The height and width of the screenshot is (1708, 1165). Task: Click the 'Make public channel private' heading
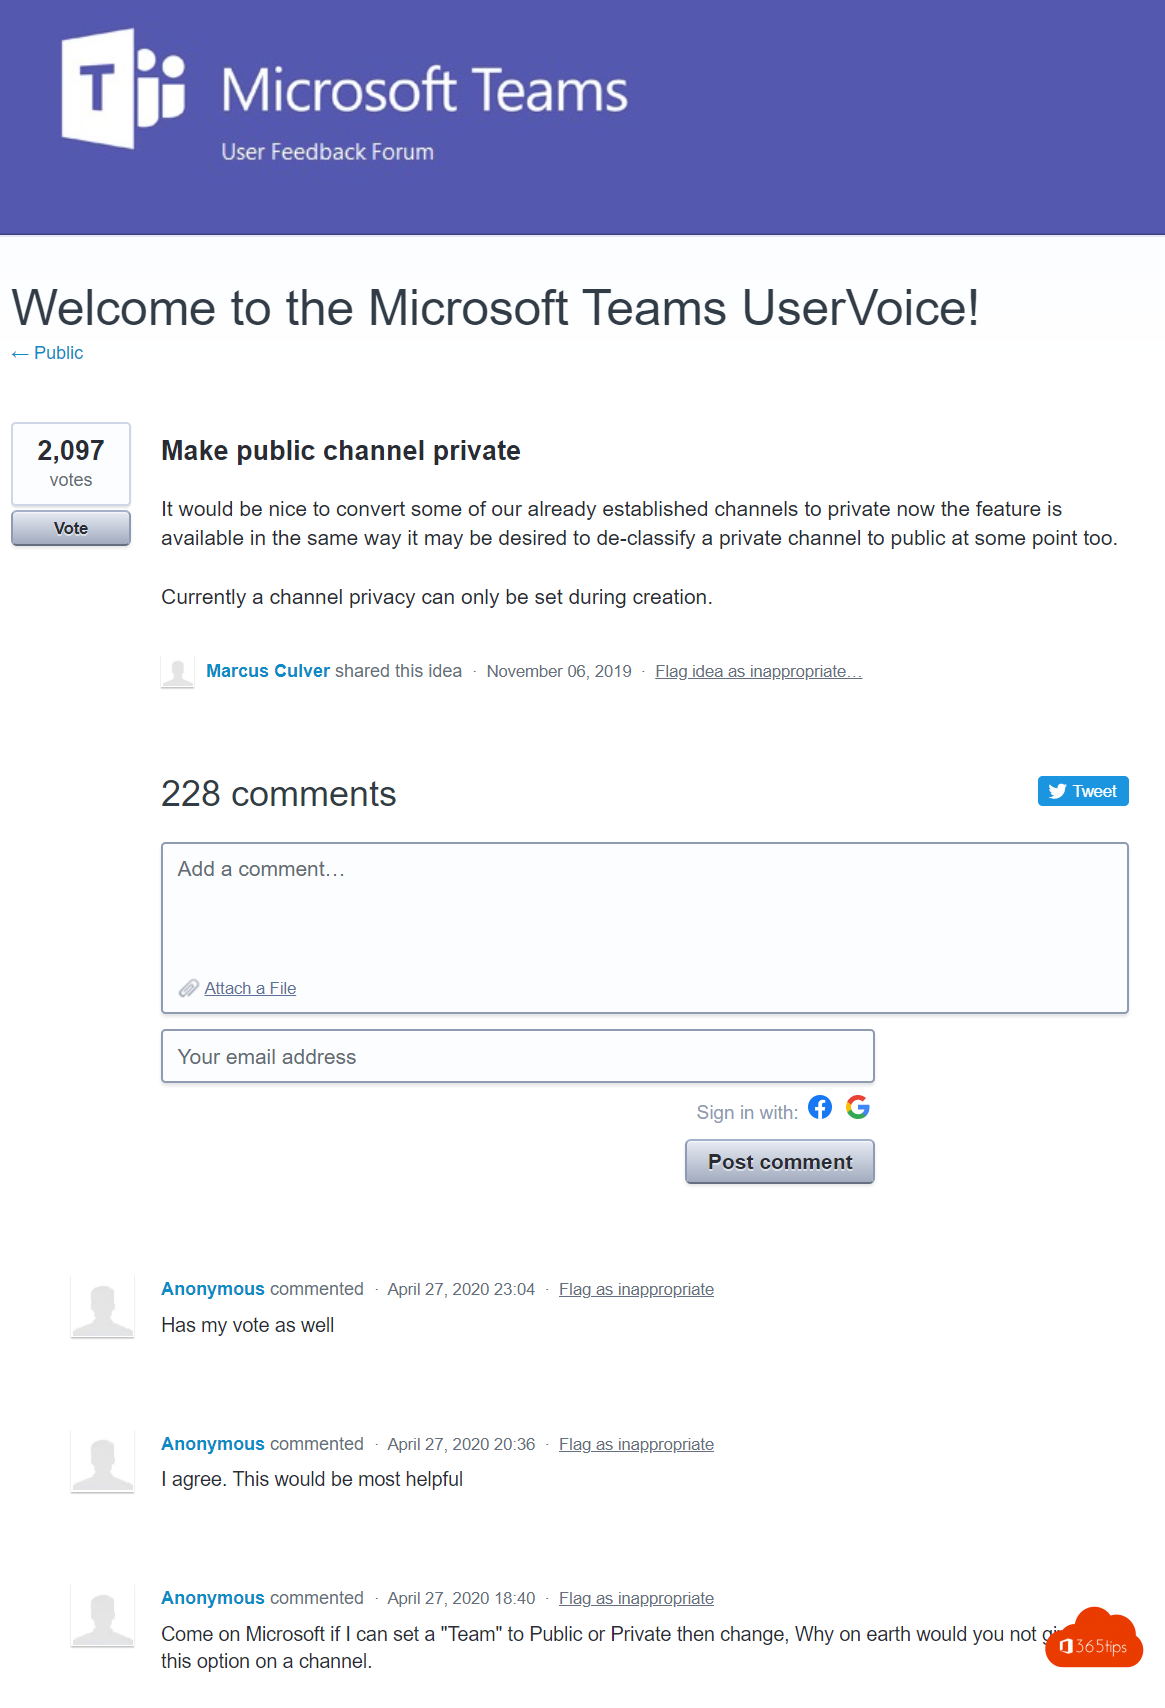(x=341, y=451)
